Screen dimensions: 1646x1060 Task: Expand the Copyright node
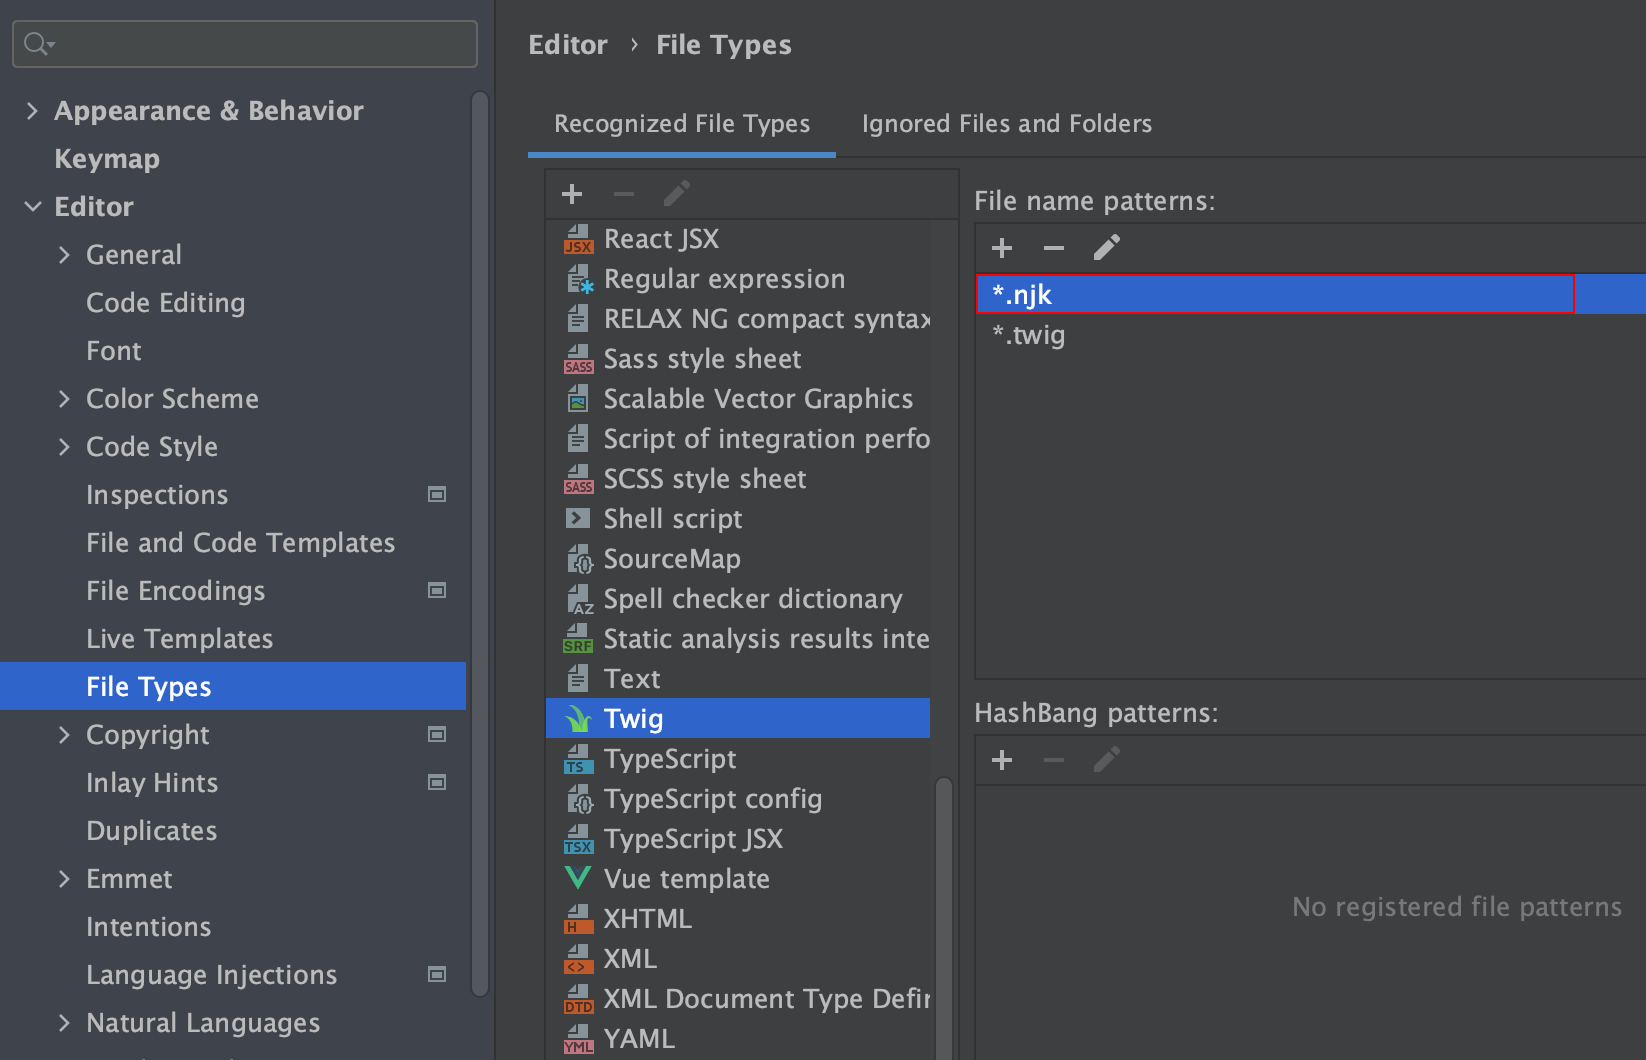(x=64, y=734)
